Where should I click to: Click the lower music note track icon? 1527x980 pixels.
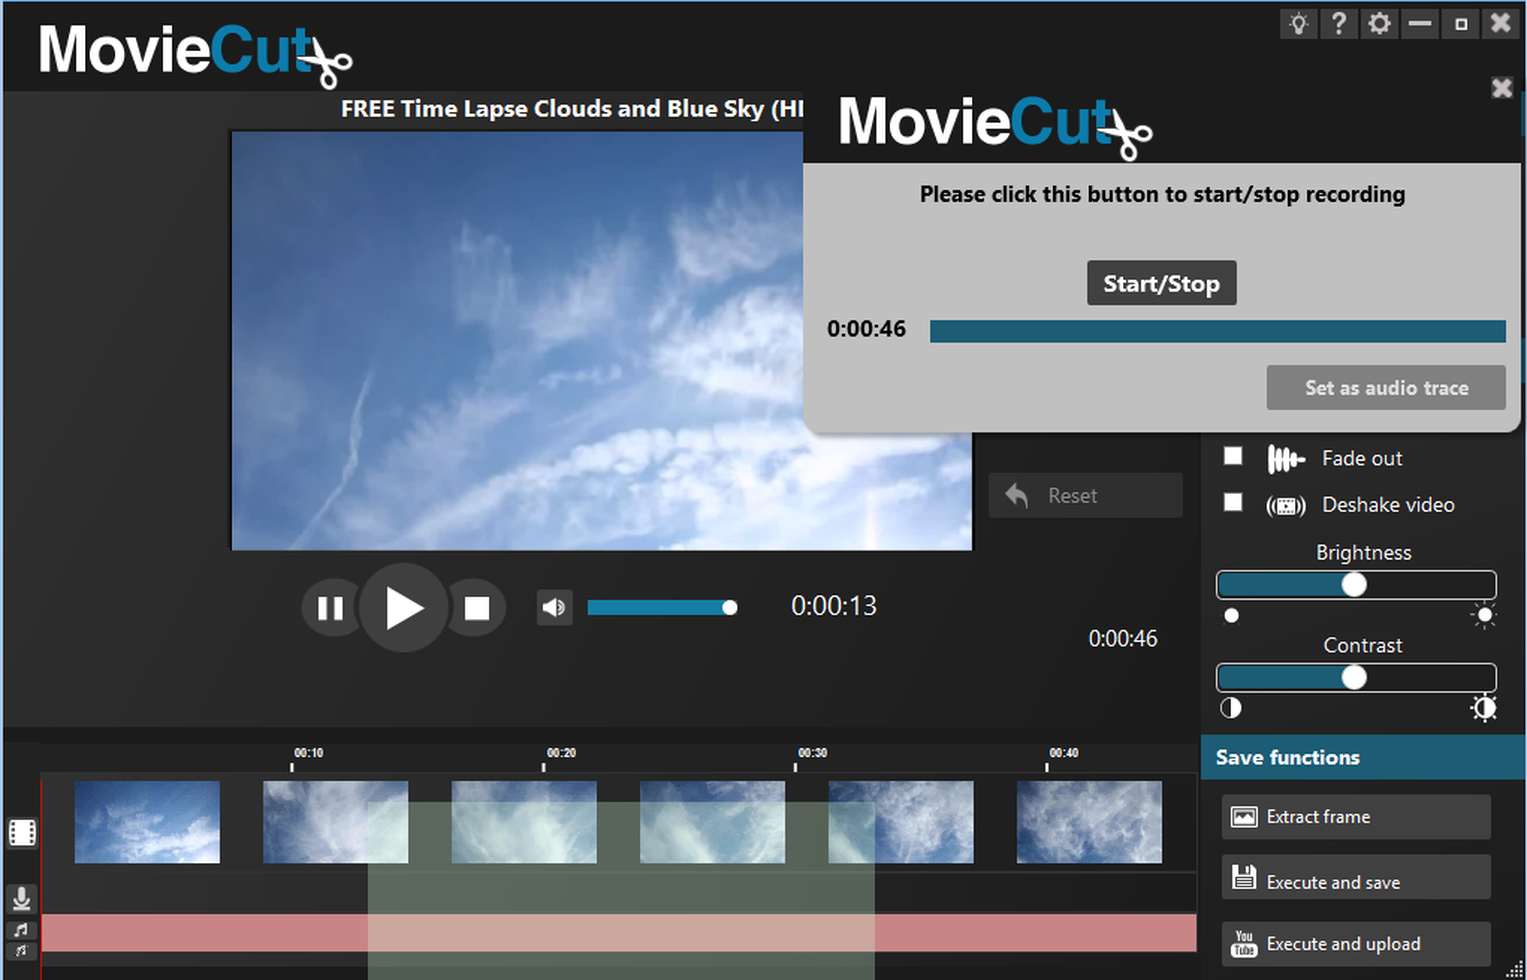21,951
